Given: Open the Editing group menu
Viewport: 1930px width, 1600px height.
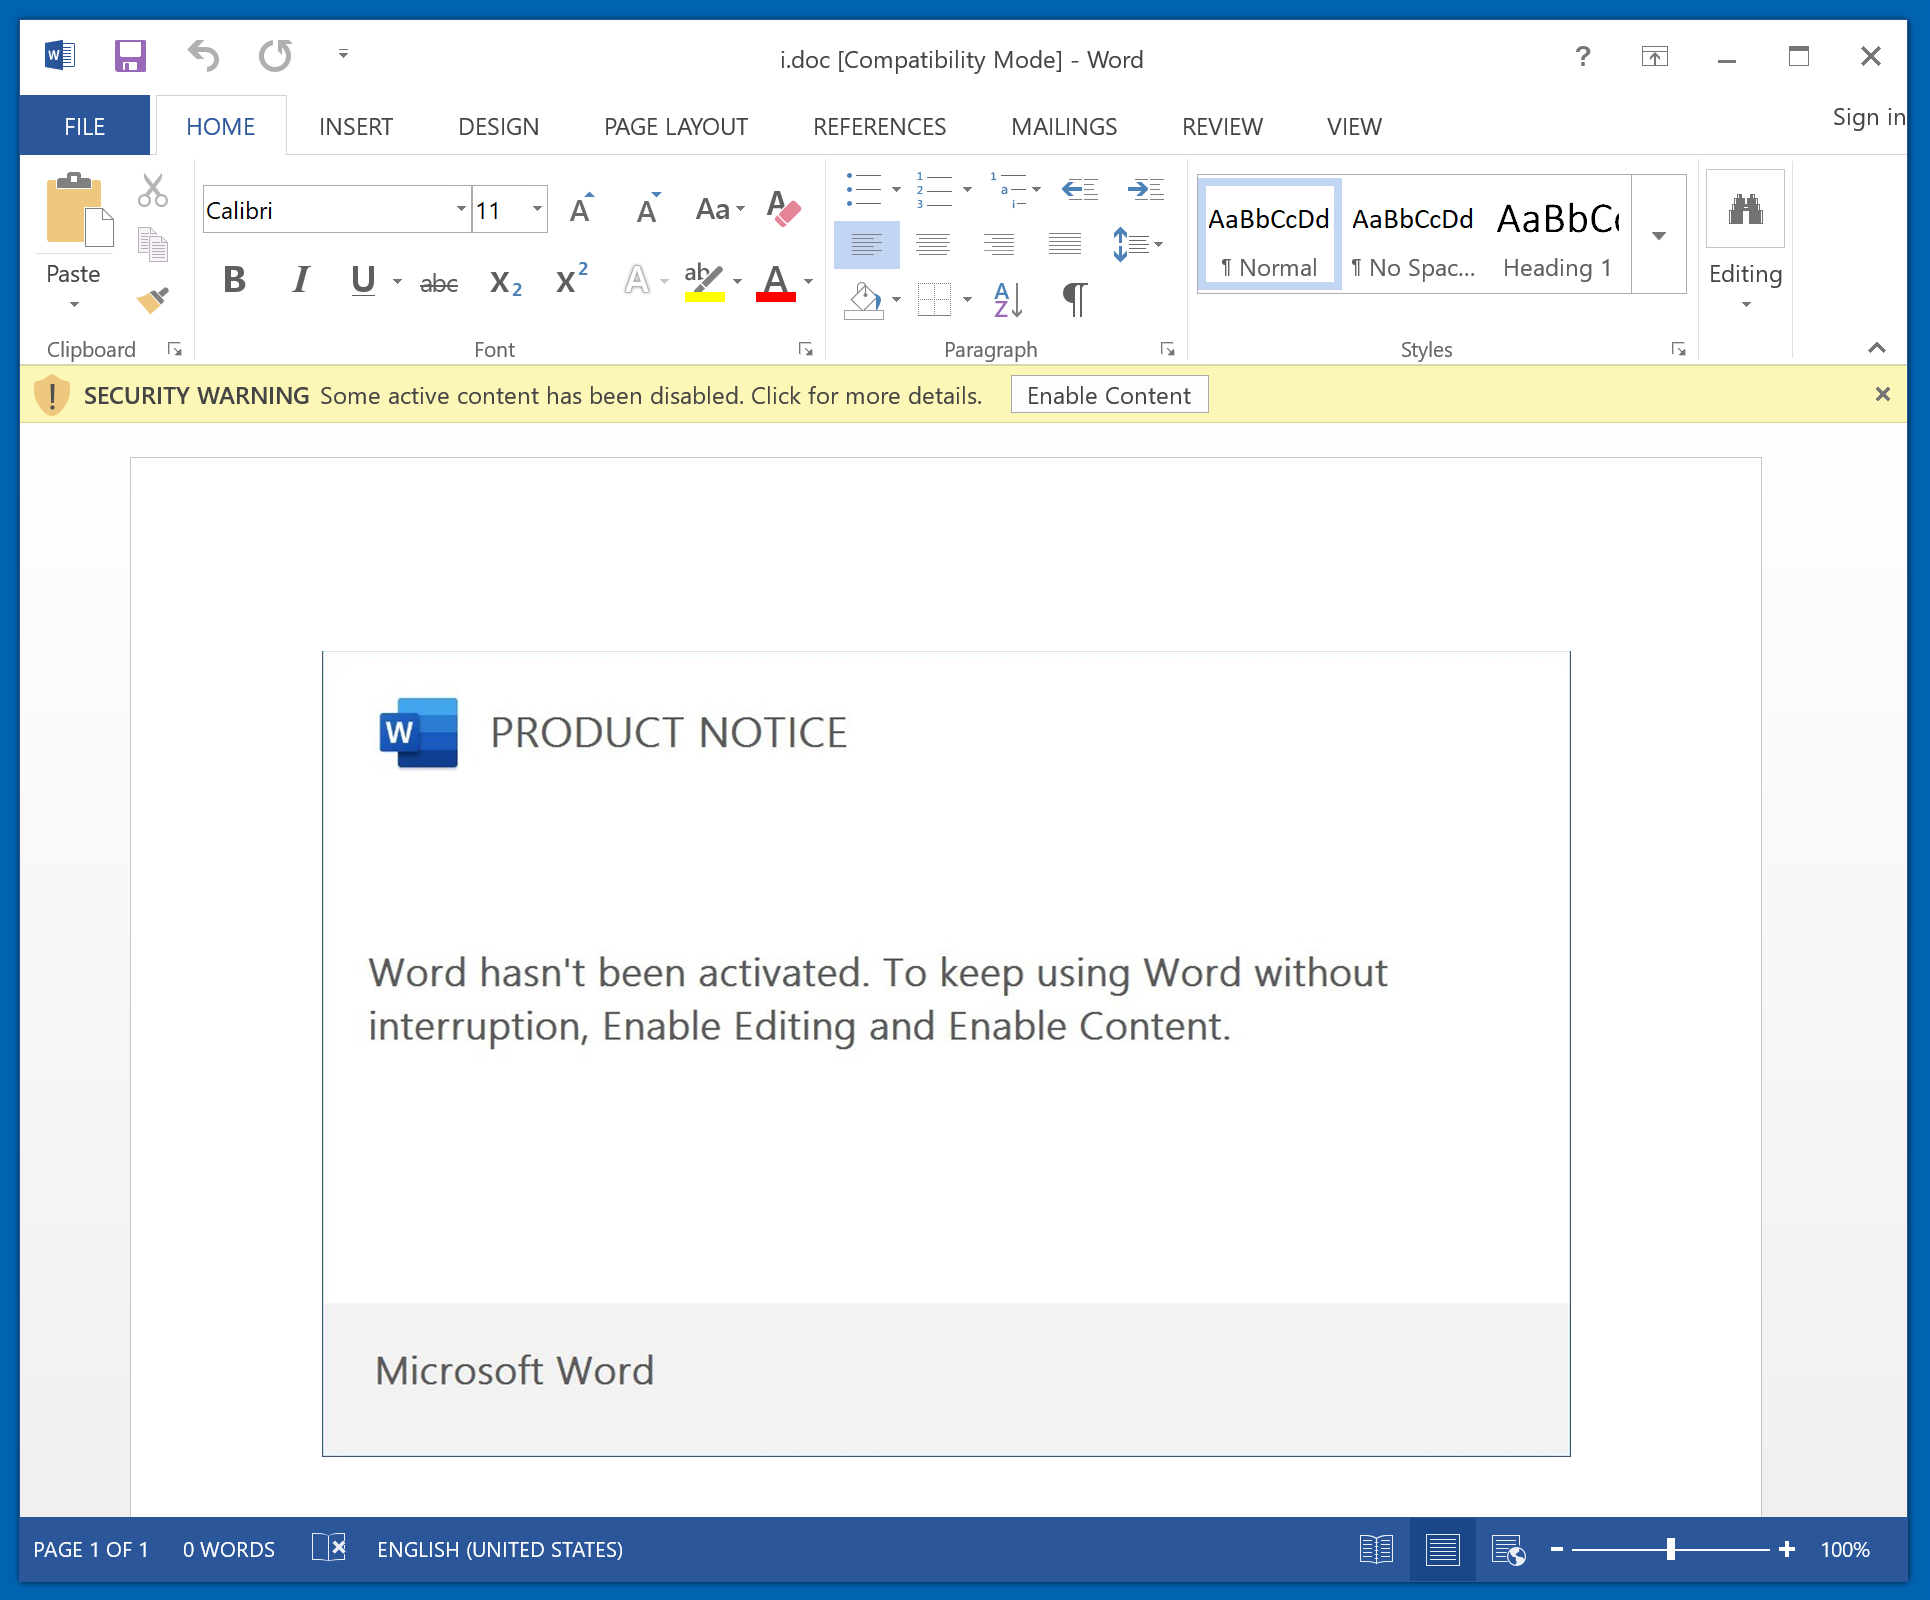Looking at the screenshot, I should (1746, 240).
